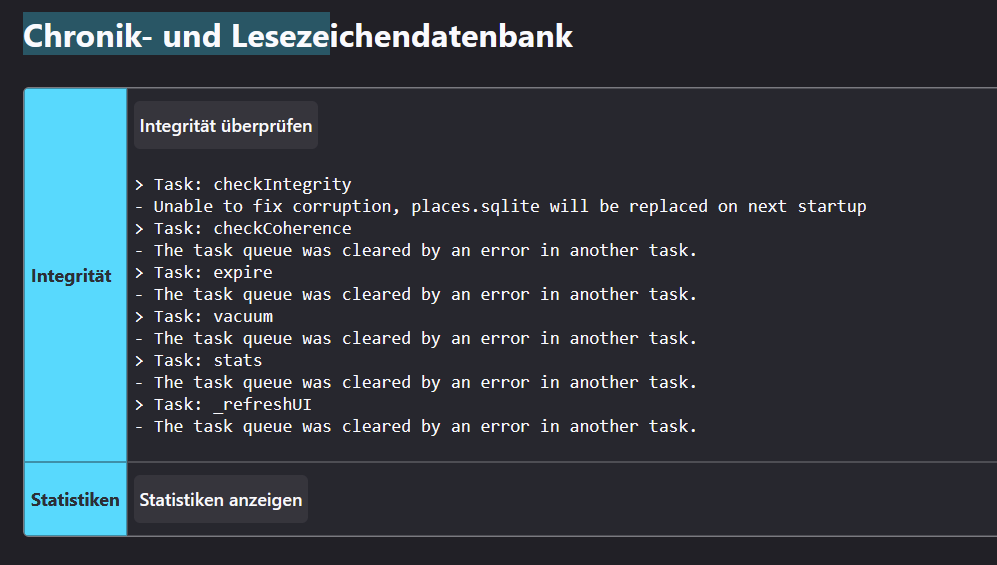Click the Task: vacuum log line
The image size is (997, 565).
[x=203, y=317]
